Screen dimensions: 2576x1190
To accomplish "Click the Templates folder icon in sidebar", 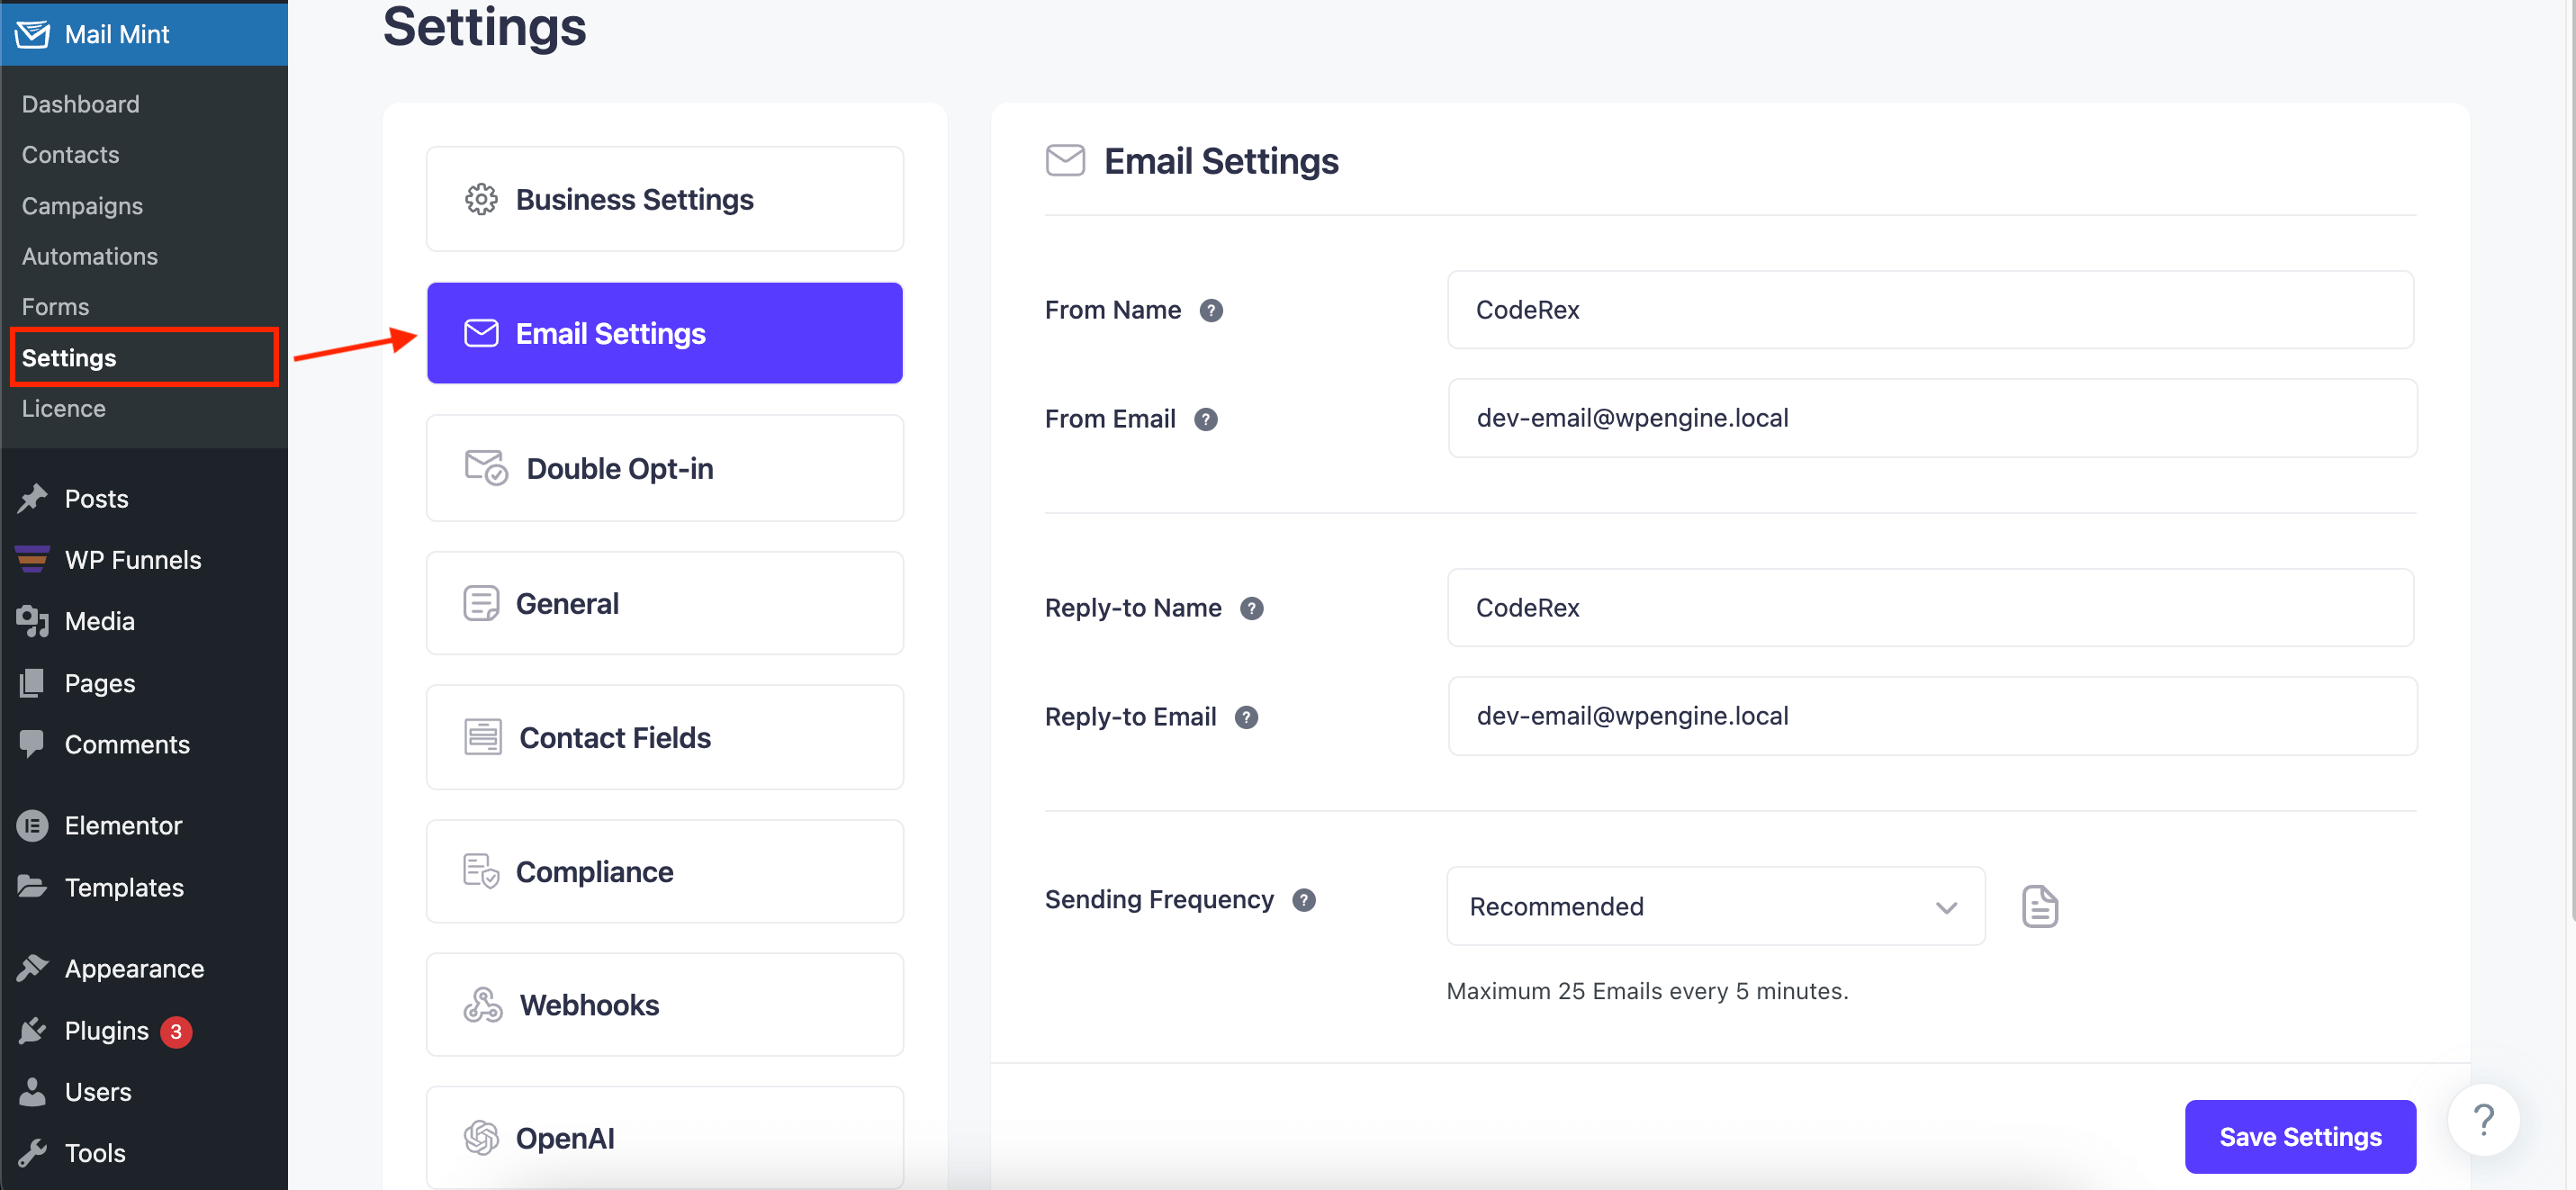I will (x=32, y=887).
